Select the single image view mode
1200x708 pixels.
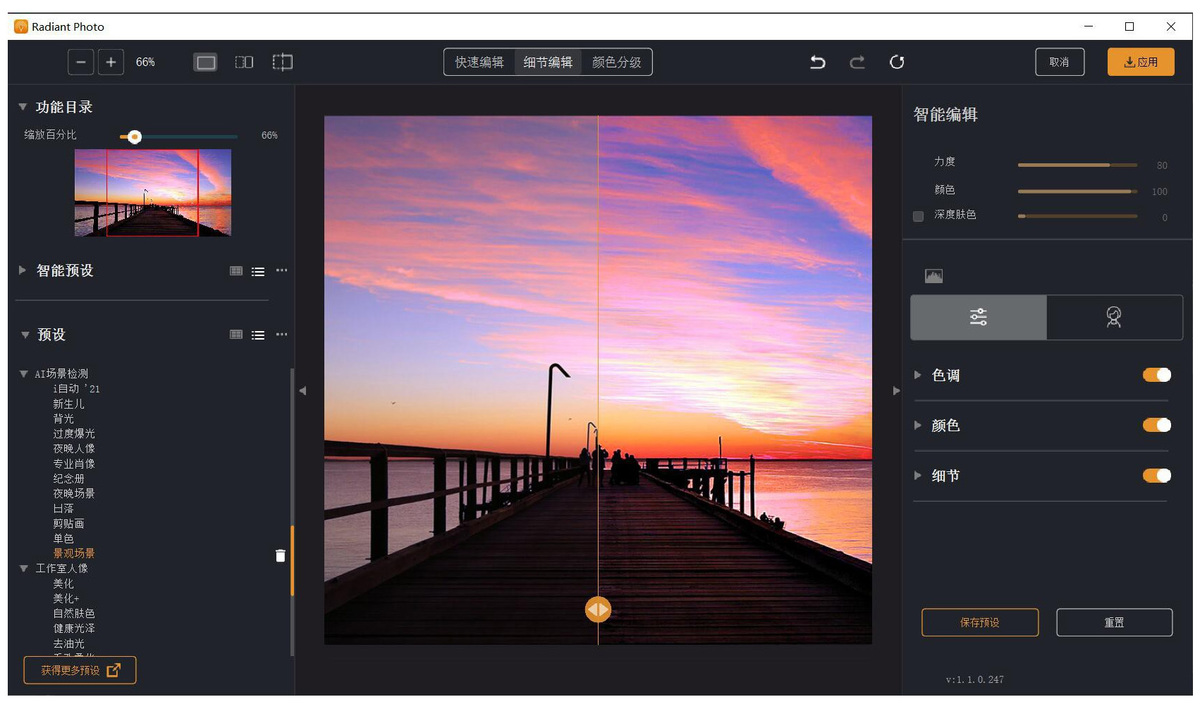coord(205,62)
